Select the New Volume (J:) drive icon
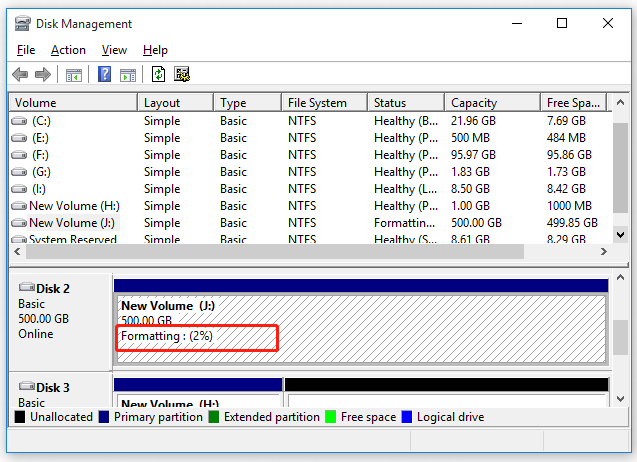Viewport: 637px width, 462px height. (19, 223)
